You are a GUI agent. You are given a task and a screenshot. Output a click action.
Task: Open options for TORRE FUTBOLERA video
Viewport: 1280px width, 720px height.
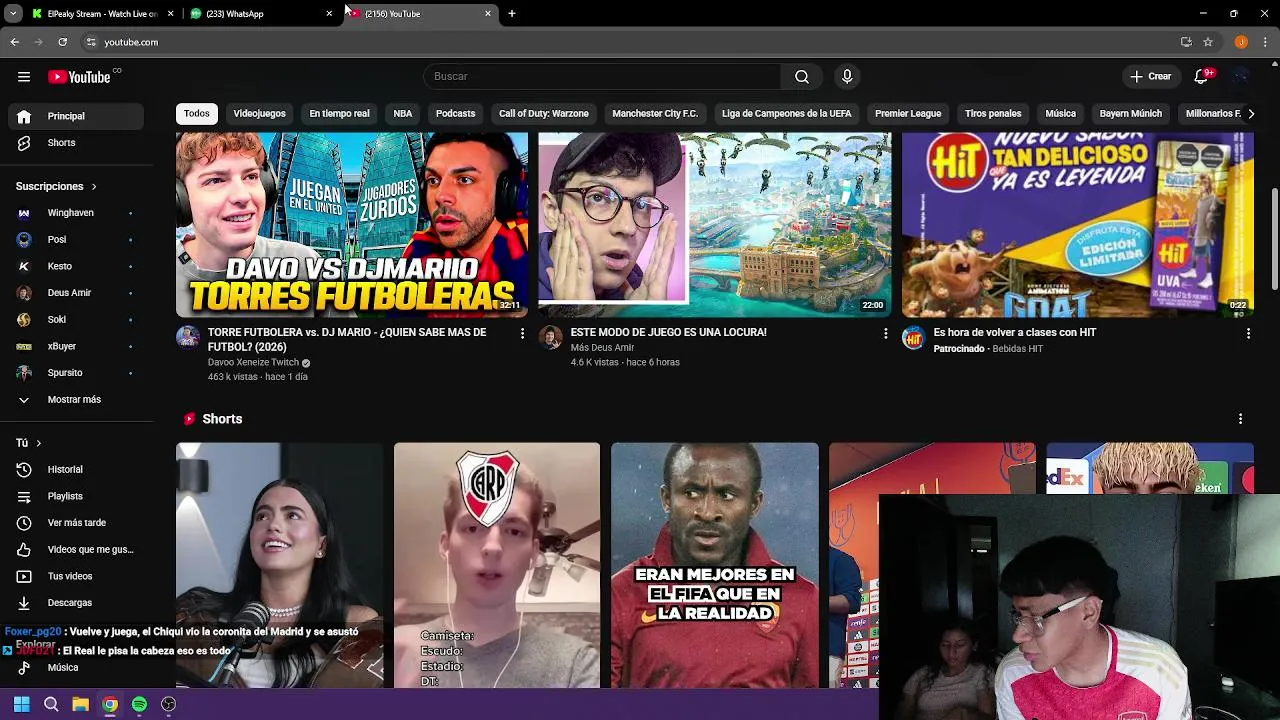pos(522,333)
